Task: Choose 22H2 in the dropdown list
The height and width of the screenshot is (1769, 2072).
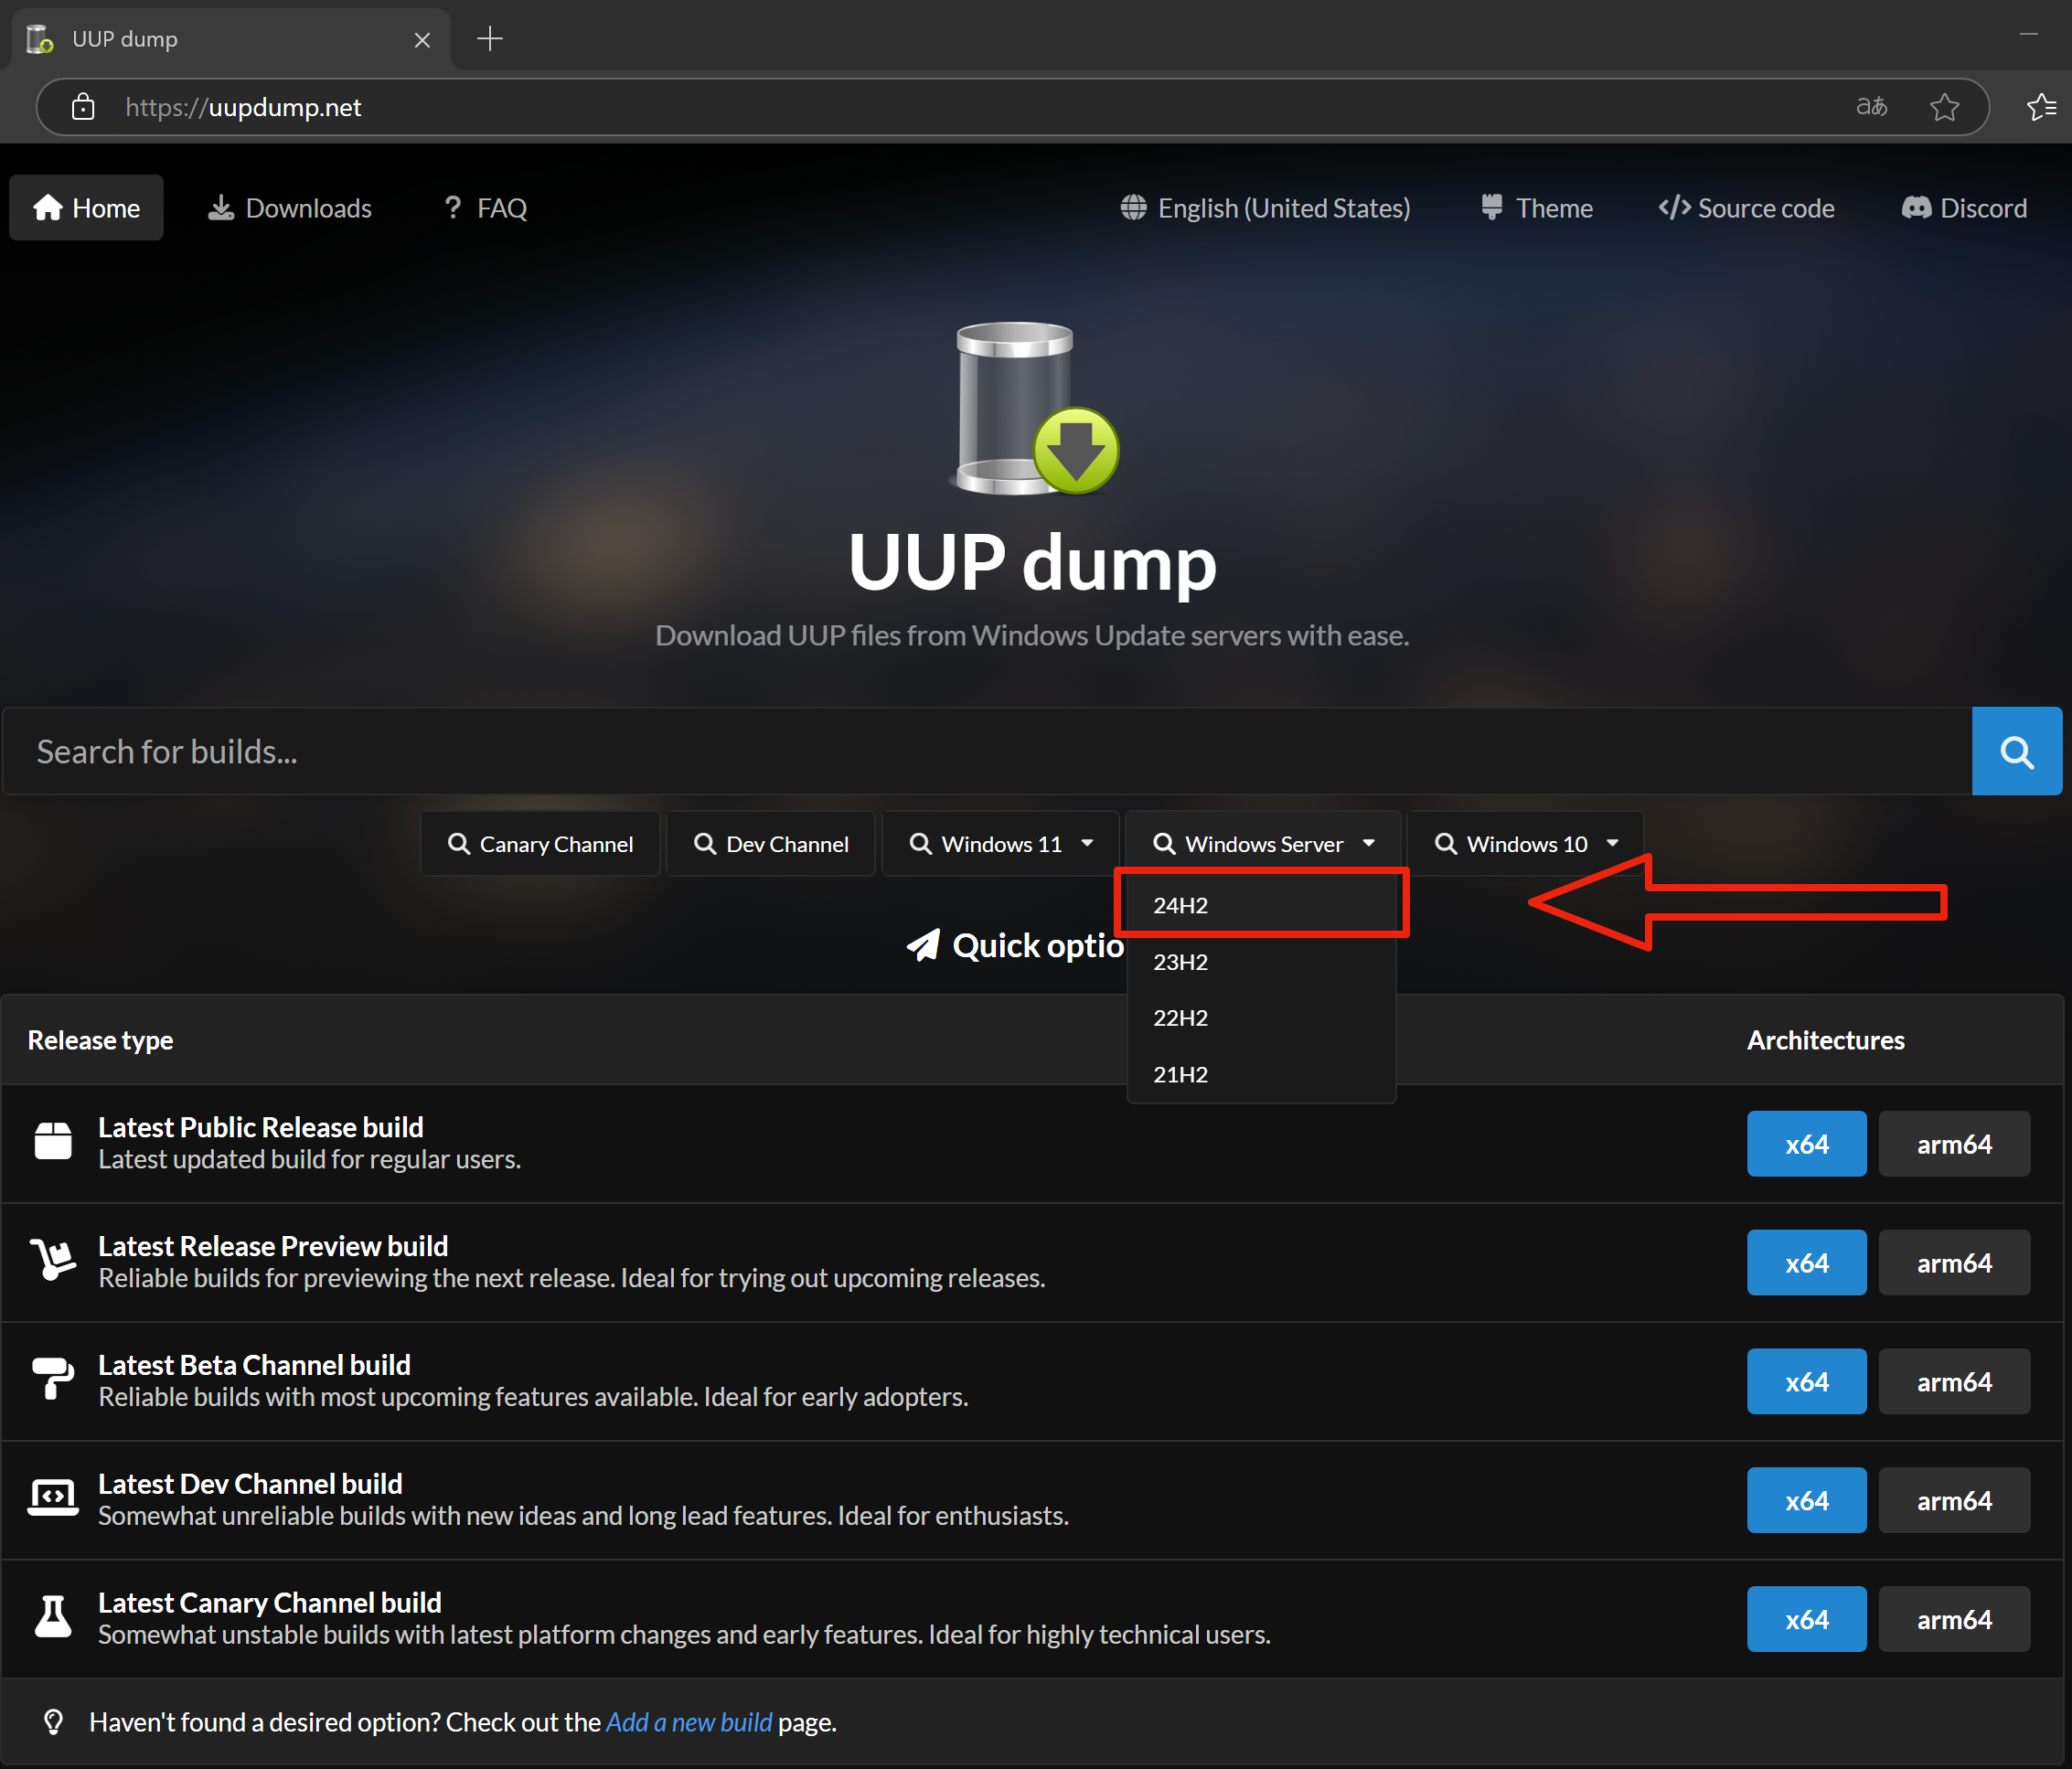Action: point(1181,1018)
